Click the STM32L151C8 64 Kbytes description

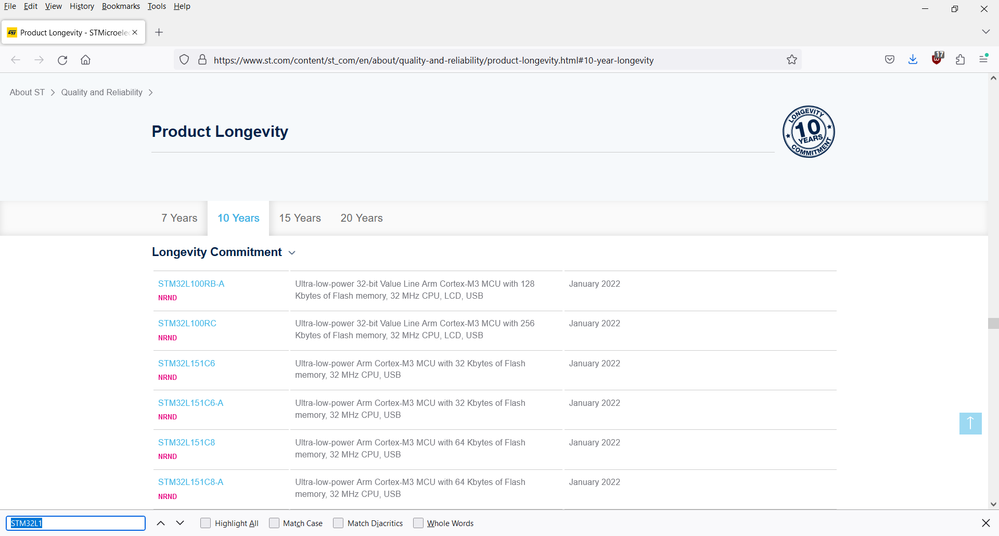coord(410,448)
